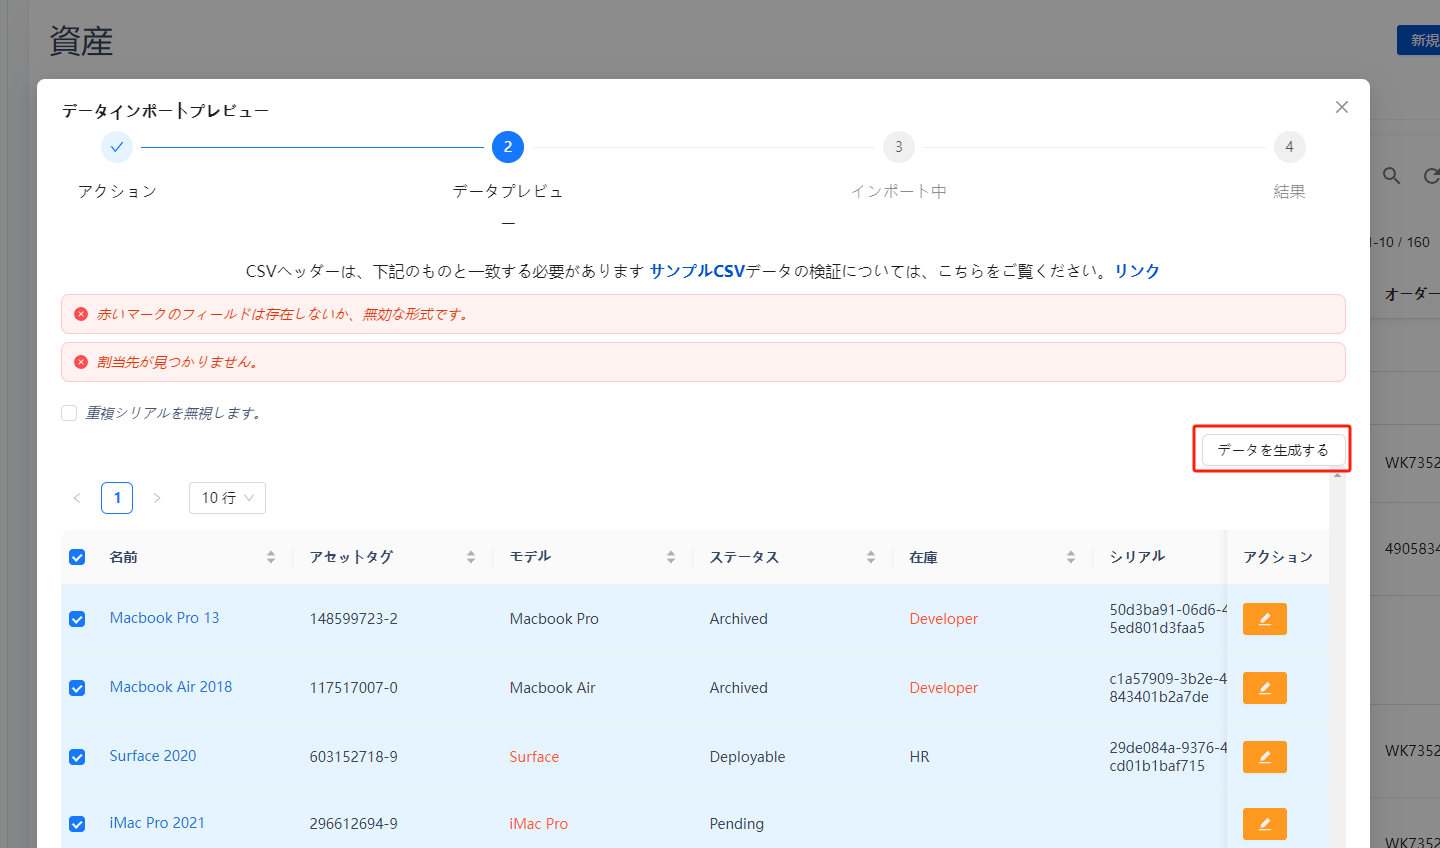
Task: Uncheck the Surface 2020 row selection
Action: [x=77, y=757]
